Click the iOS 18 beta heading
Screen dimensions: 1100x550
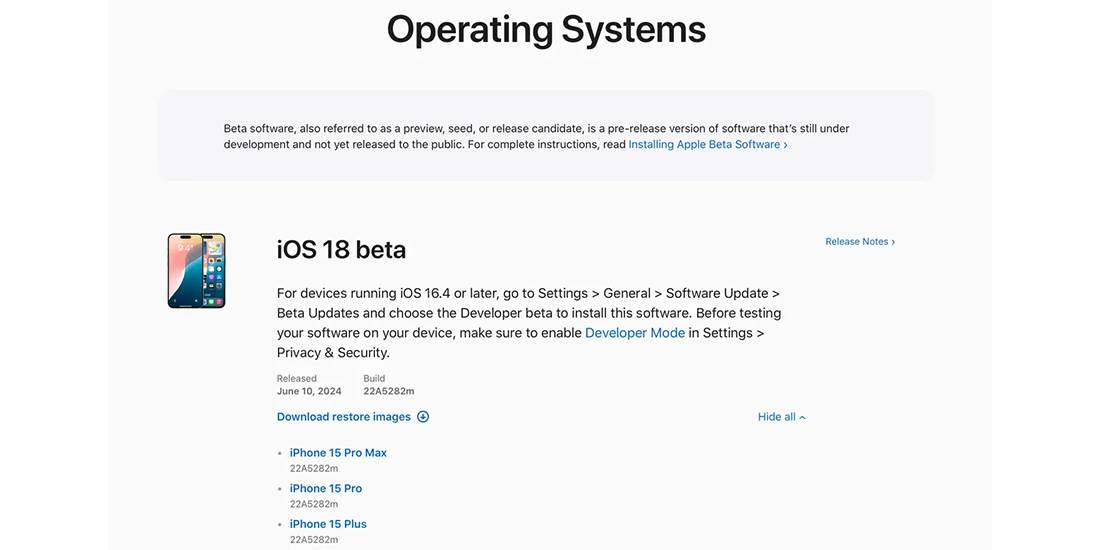[x=342, y=250]
